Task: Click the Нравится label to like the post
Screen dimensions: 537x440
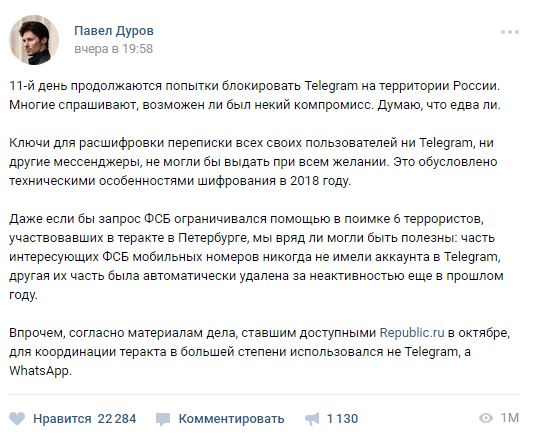Action: click(62, 418)
